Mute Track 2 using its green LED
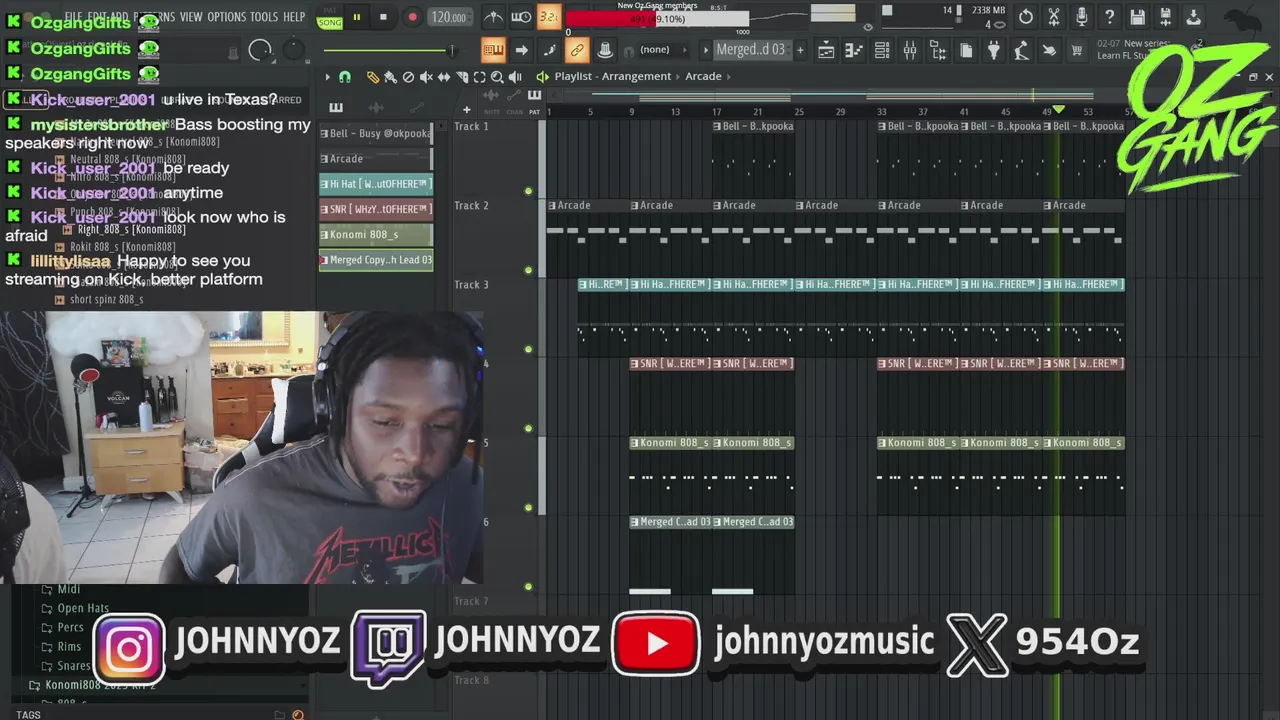Viewport: 1280px width, 720px height. coord(528,269)
